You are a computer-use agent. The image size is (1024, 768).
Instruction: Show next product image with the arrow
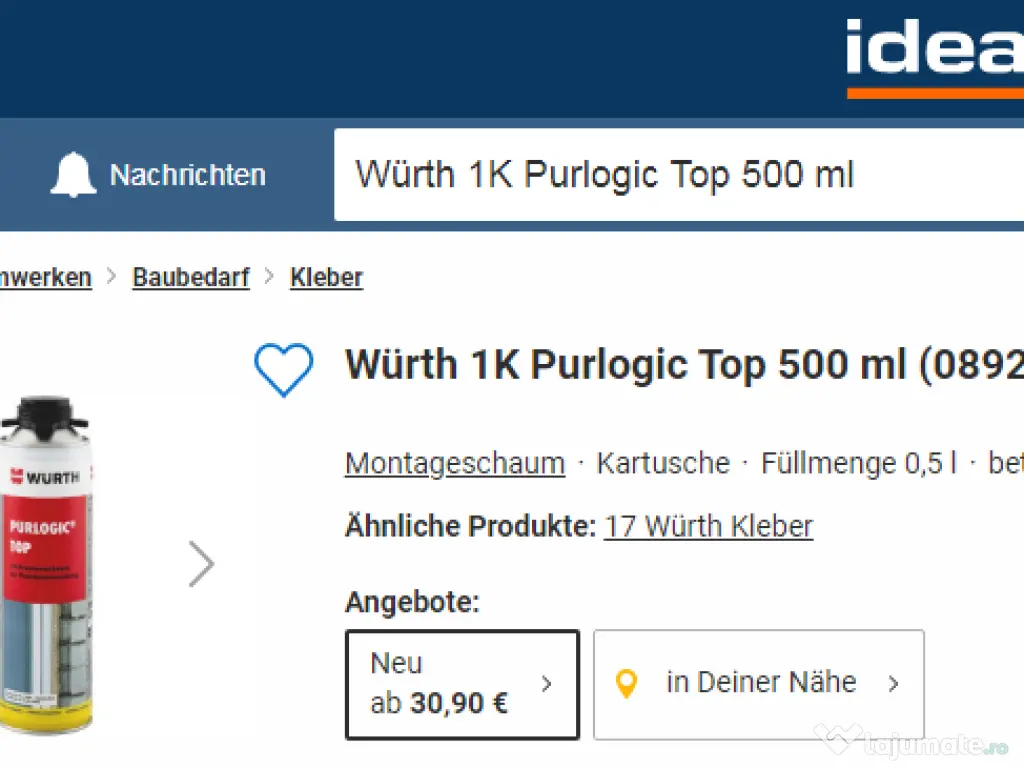(x=201, y=565)
